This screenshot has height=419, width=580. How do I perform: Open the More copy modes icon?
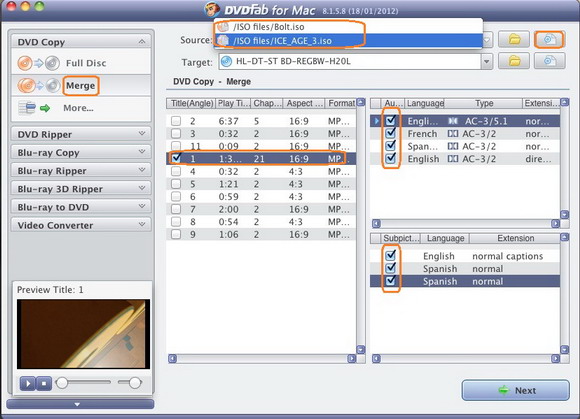pyautogui.click(x=34, y=108)
